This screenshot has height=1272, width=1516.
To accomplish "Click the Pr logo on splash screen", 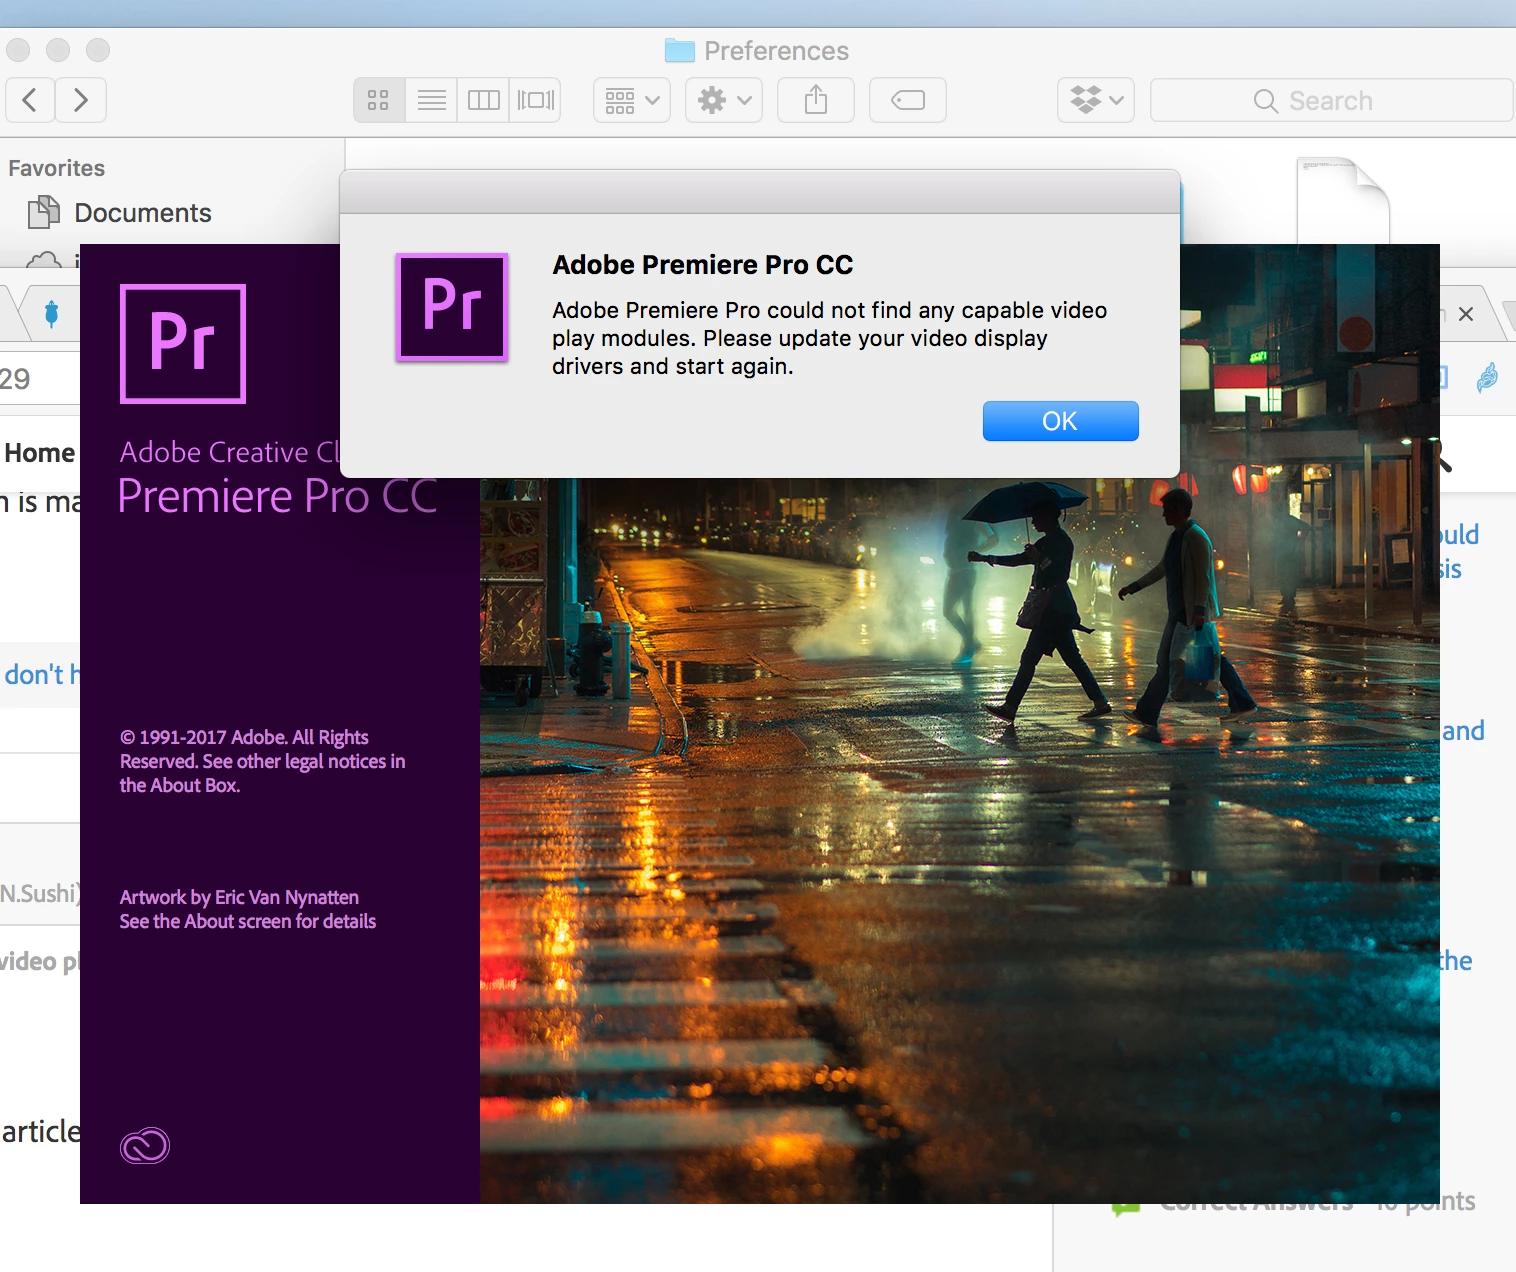I will pyautogui.click(x=183, y=344).
